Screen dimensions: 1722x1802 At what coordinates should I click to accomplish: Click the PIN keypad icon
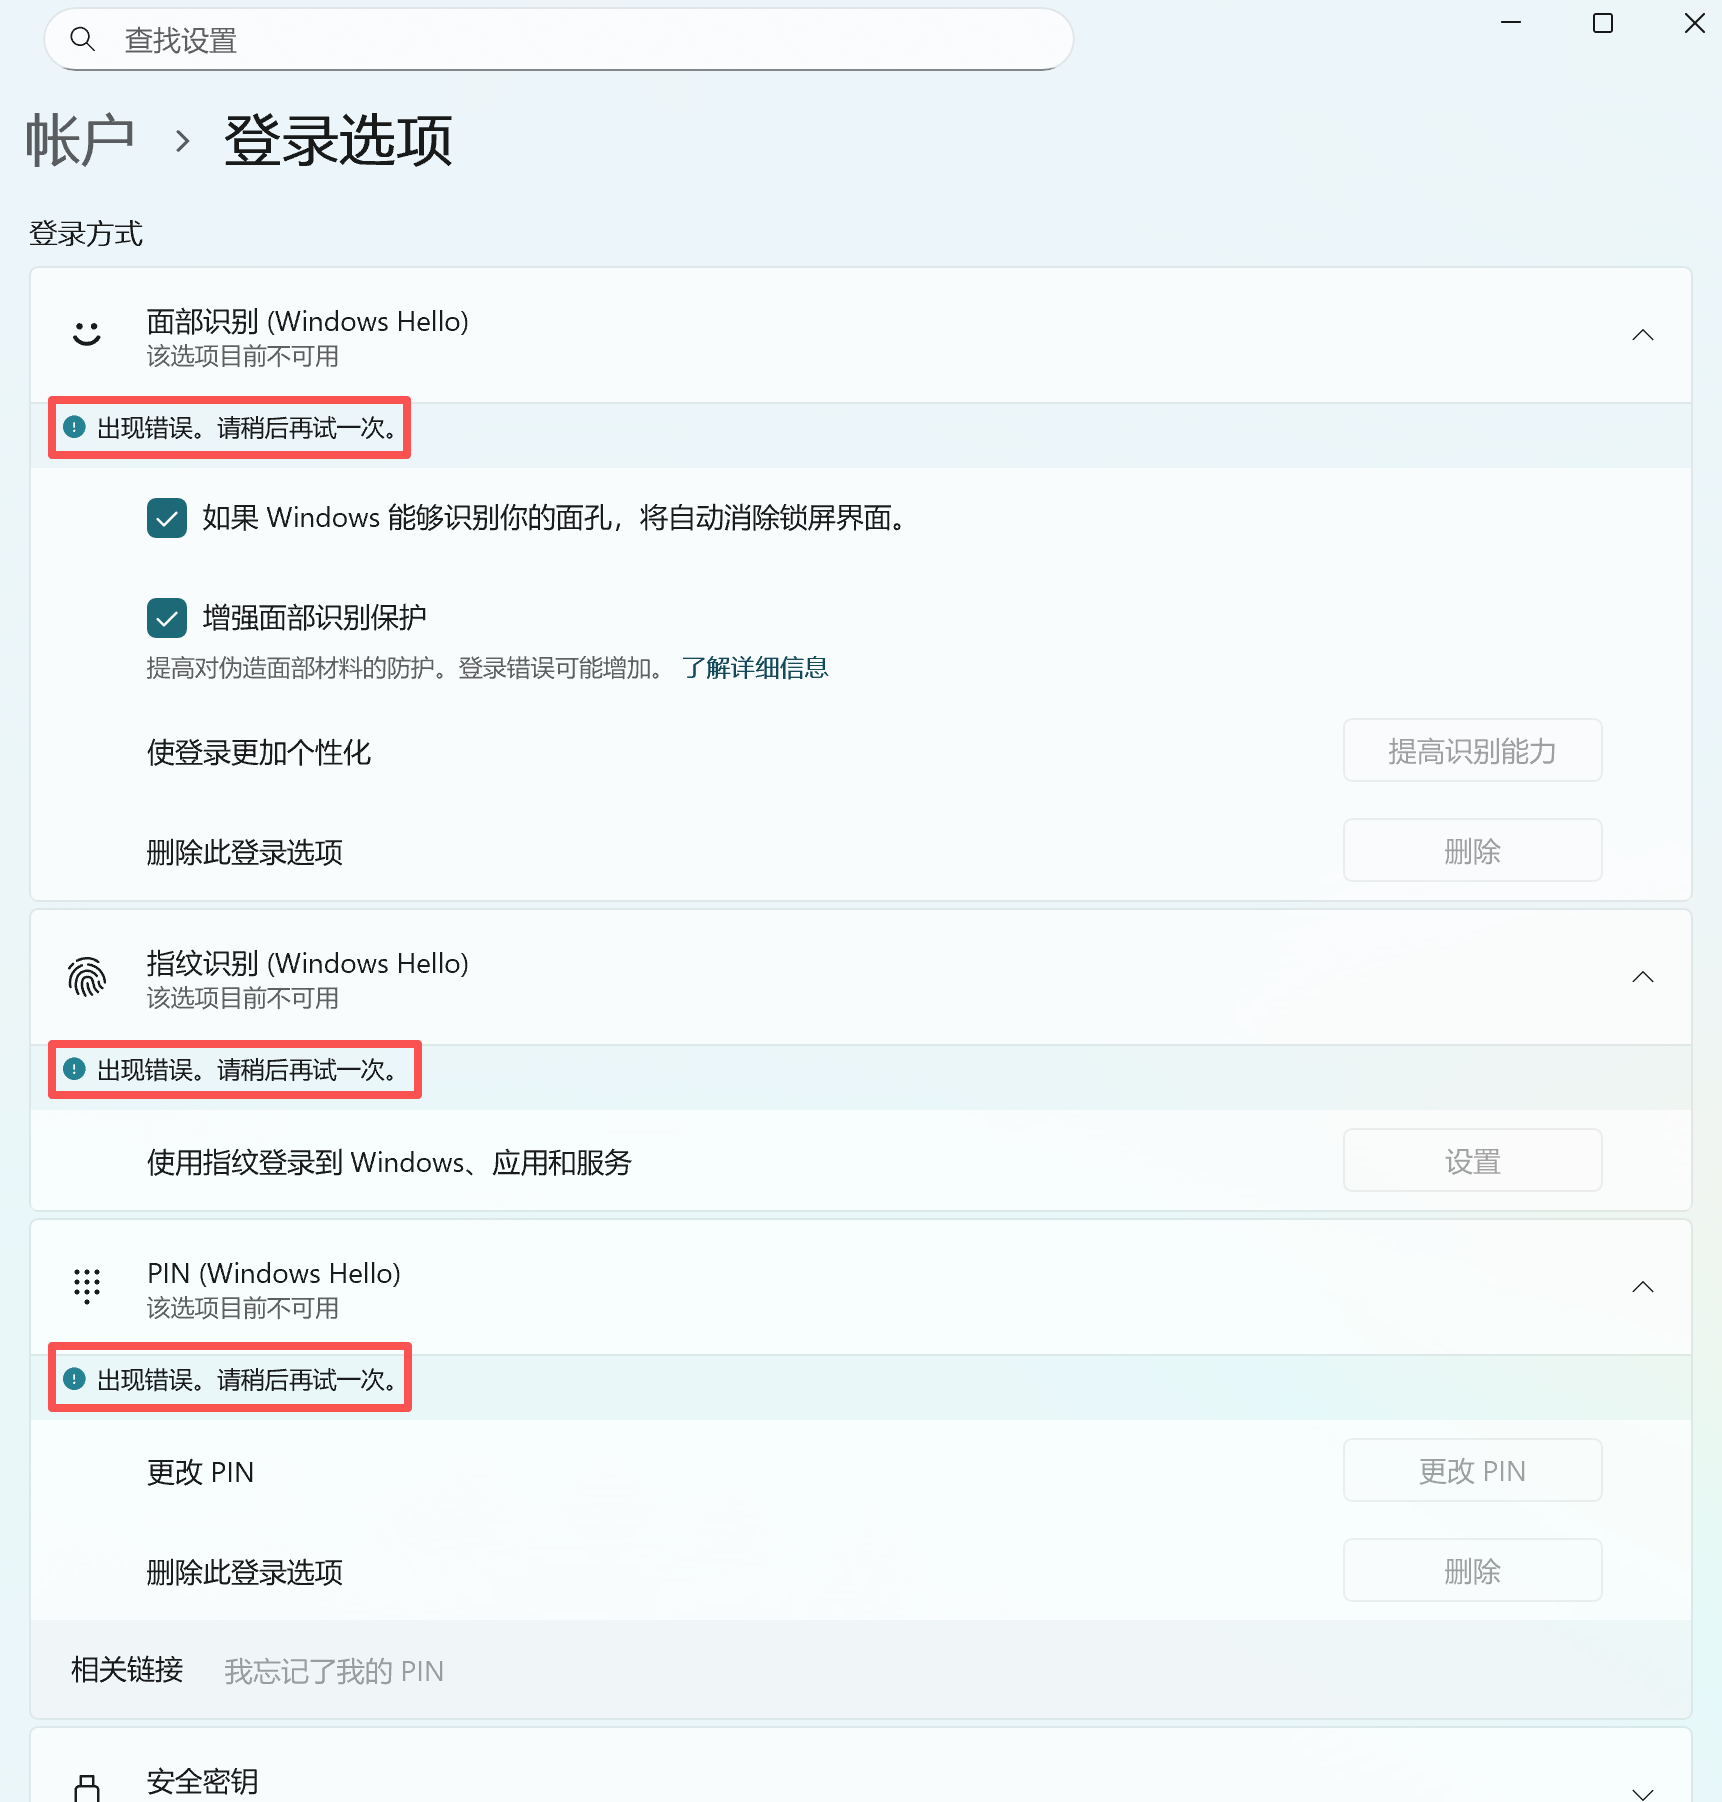[85, 1287]
